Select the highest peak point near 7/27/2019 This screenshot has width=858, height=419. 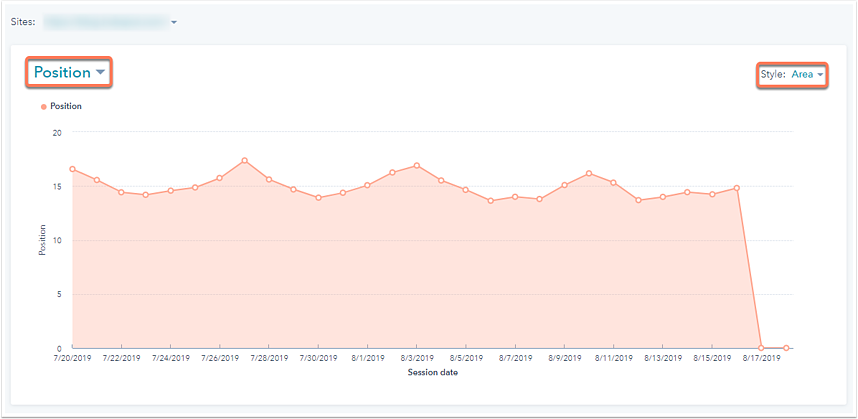(244, 160)
